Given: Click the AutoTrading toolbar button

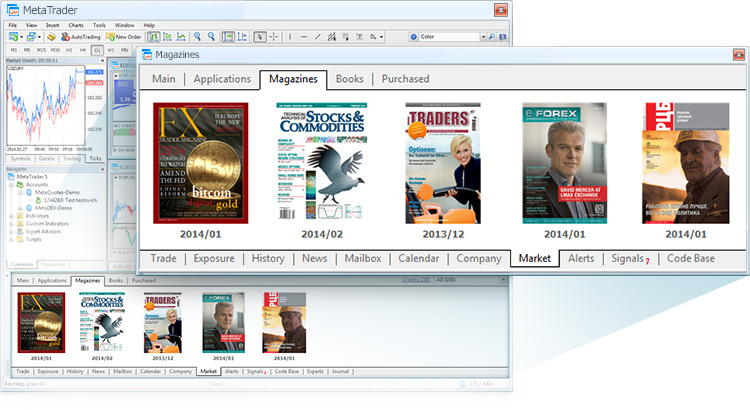Looking at the screenshot, I should click(80, 37).
